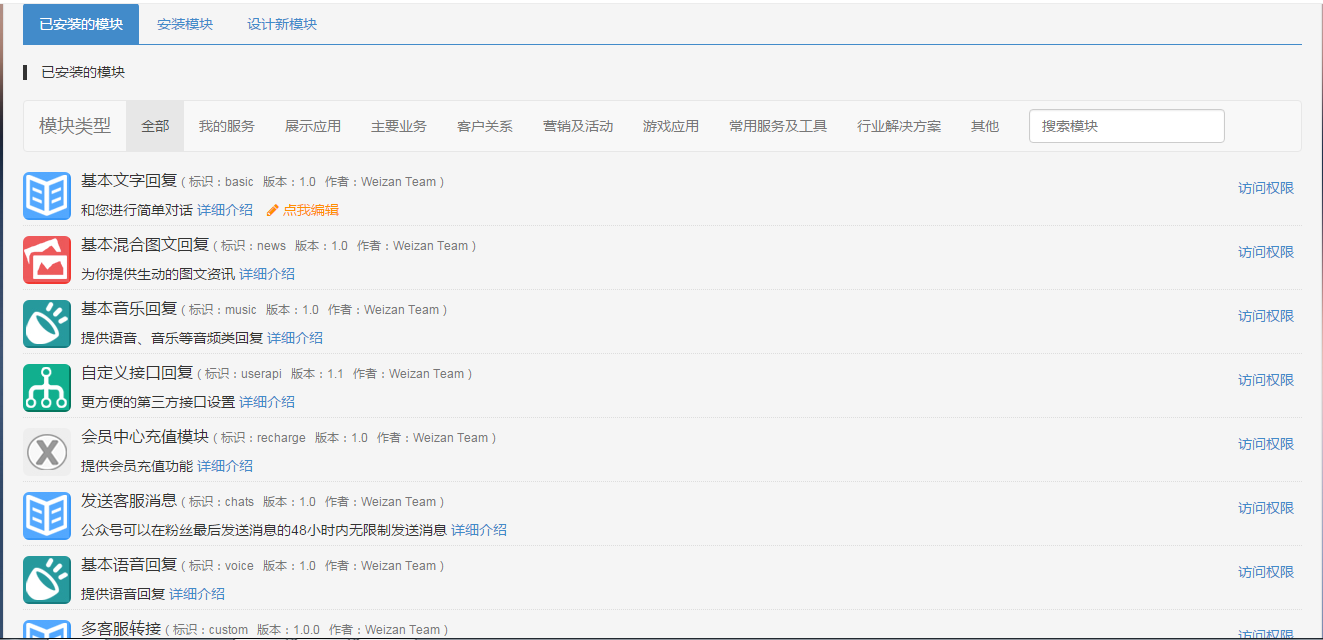Open 详细介绍 for 发送客服消息

479,530
